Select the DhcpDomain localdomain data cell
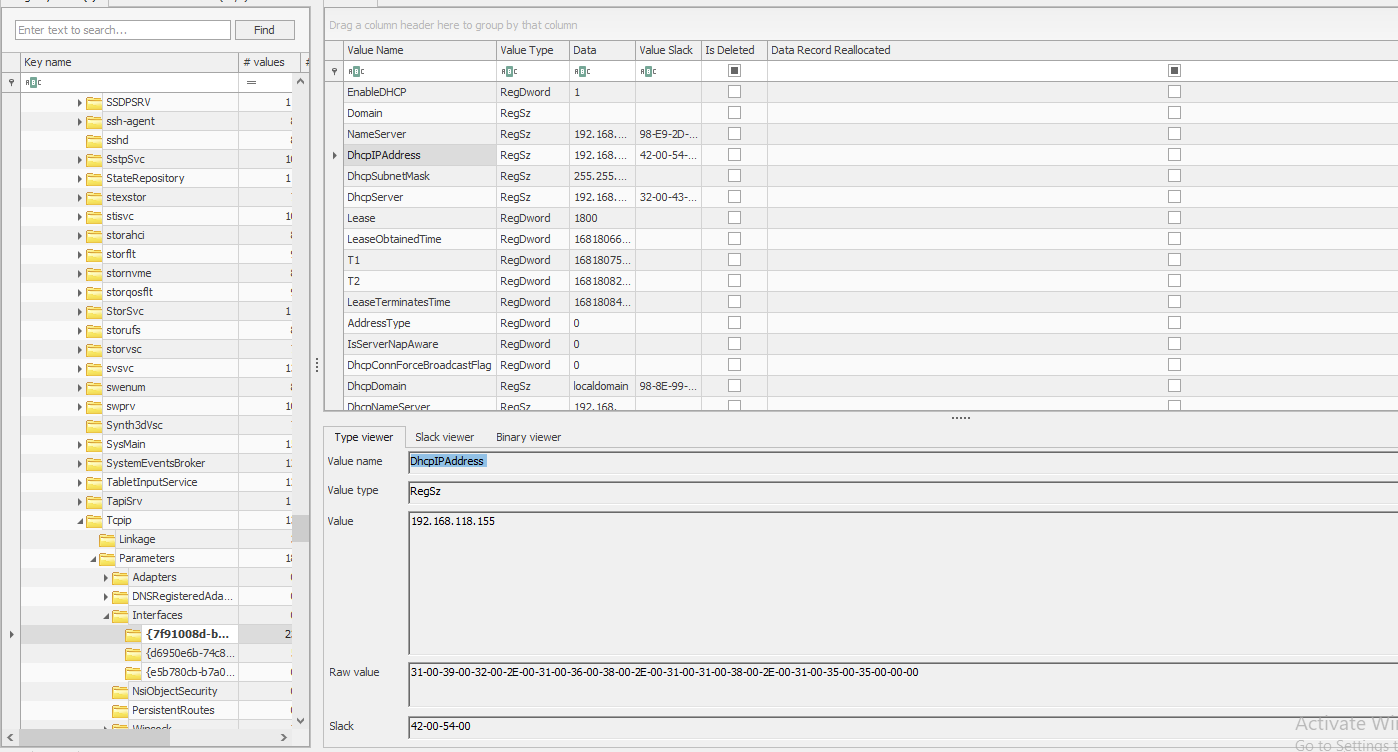 (602, 386)
